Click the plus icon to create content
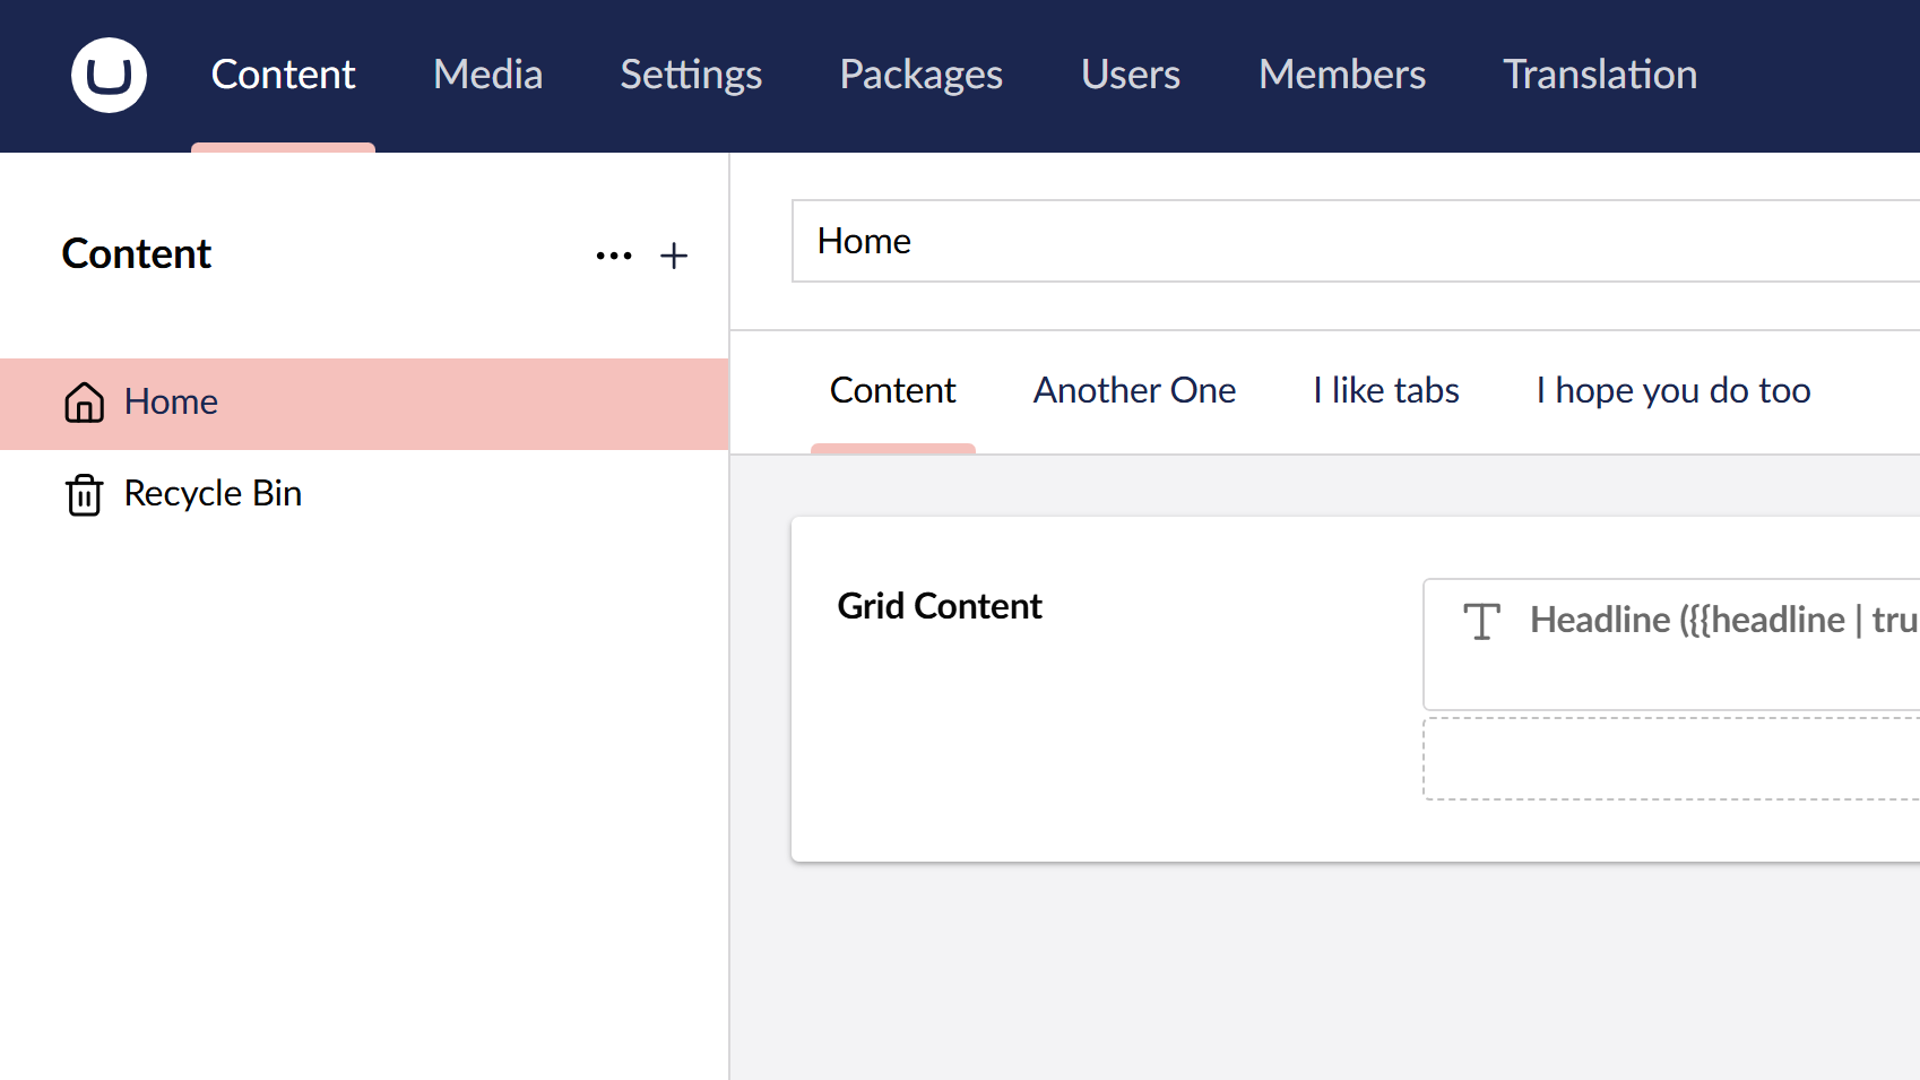 pos(674,256)
